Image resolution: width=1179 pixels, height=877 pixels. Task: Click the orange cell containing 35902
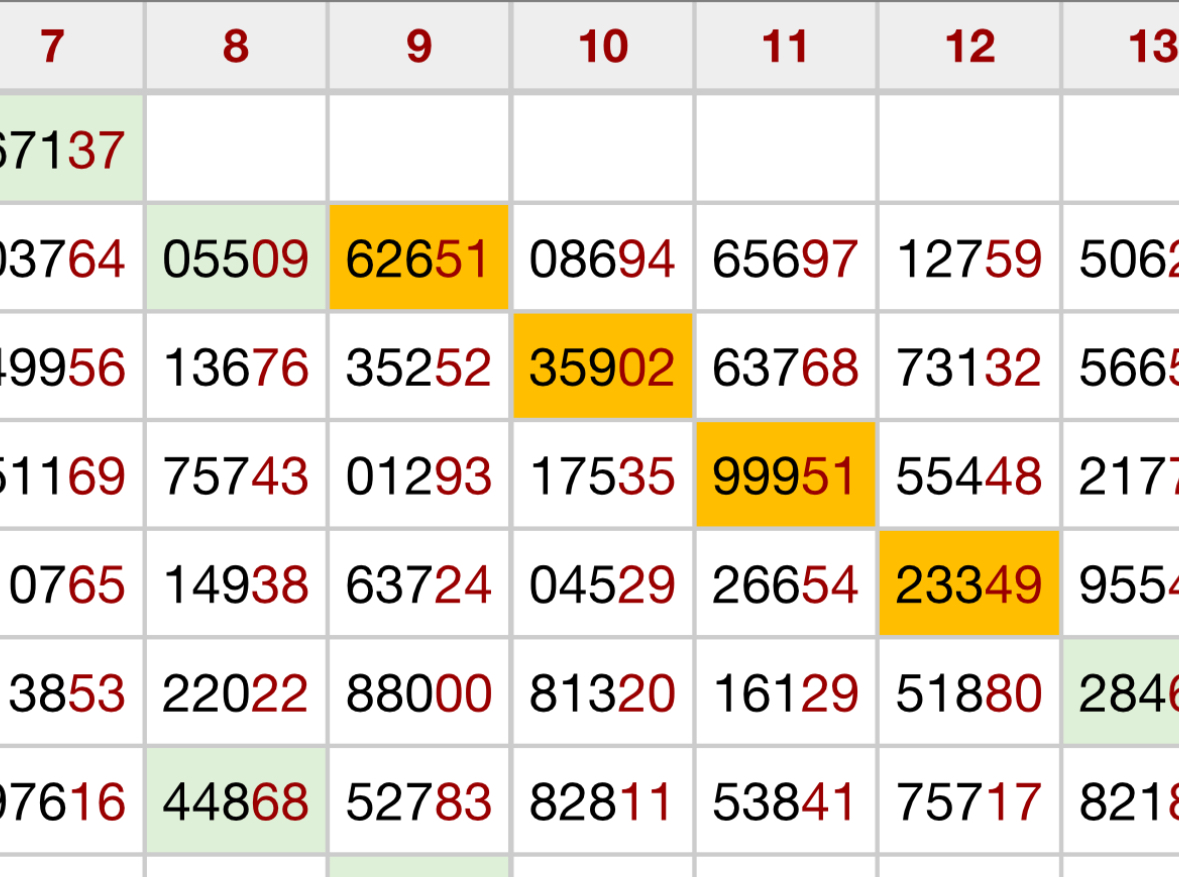(x=603, y=367)
